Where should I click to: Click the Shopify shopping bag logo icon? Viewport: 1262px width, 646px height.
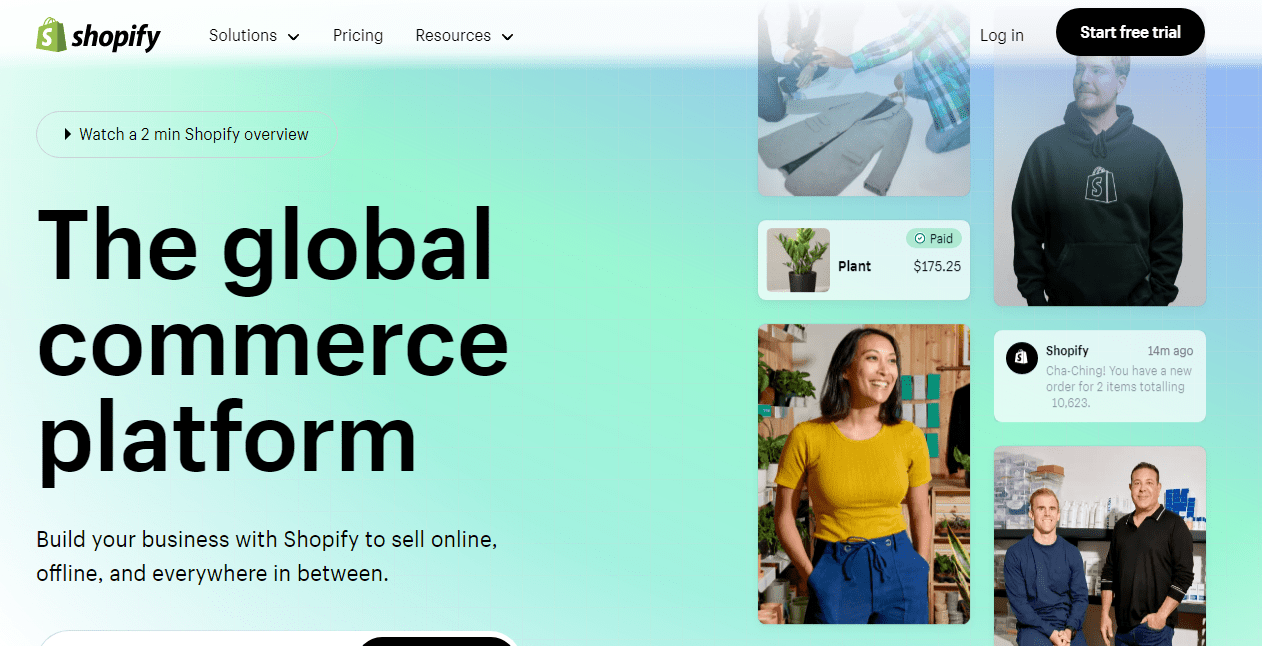(x=51, y=35)
